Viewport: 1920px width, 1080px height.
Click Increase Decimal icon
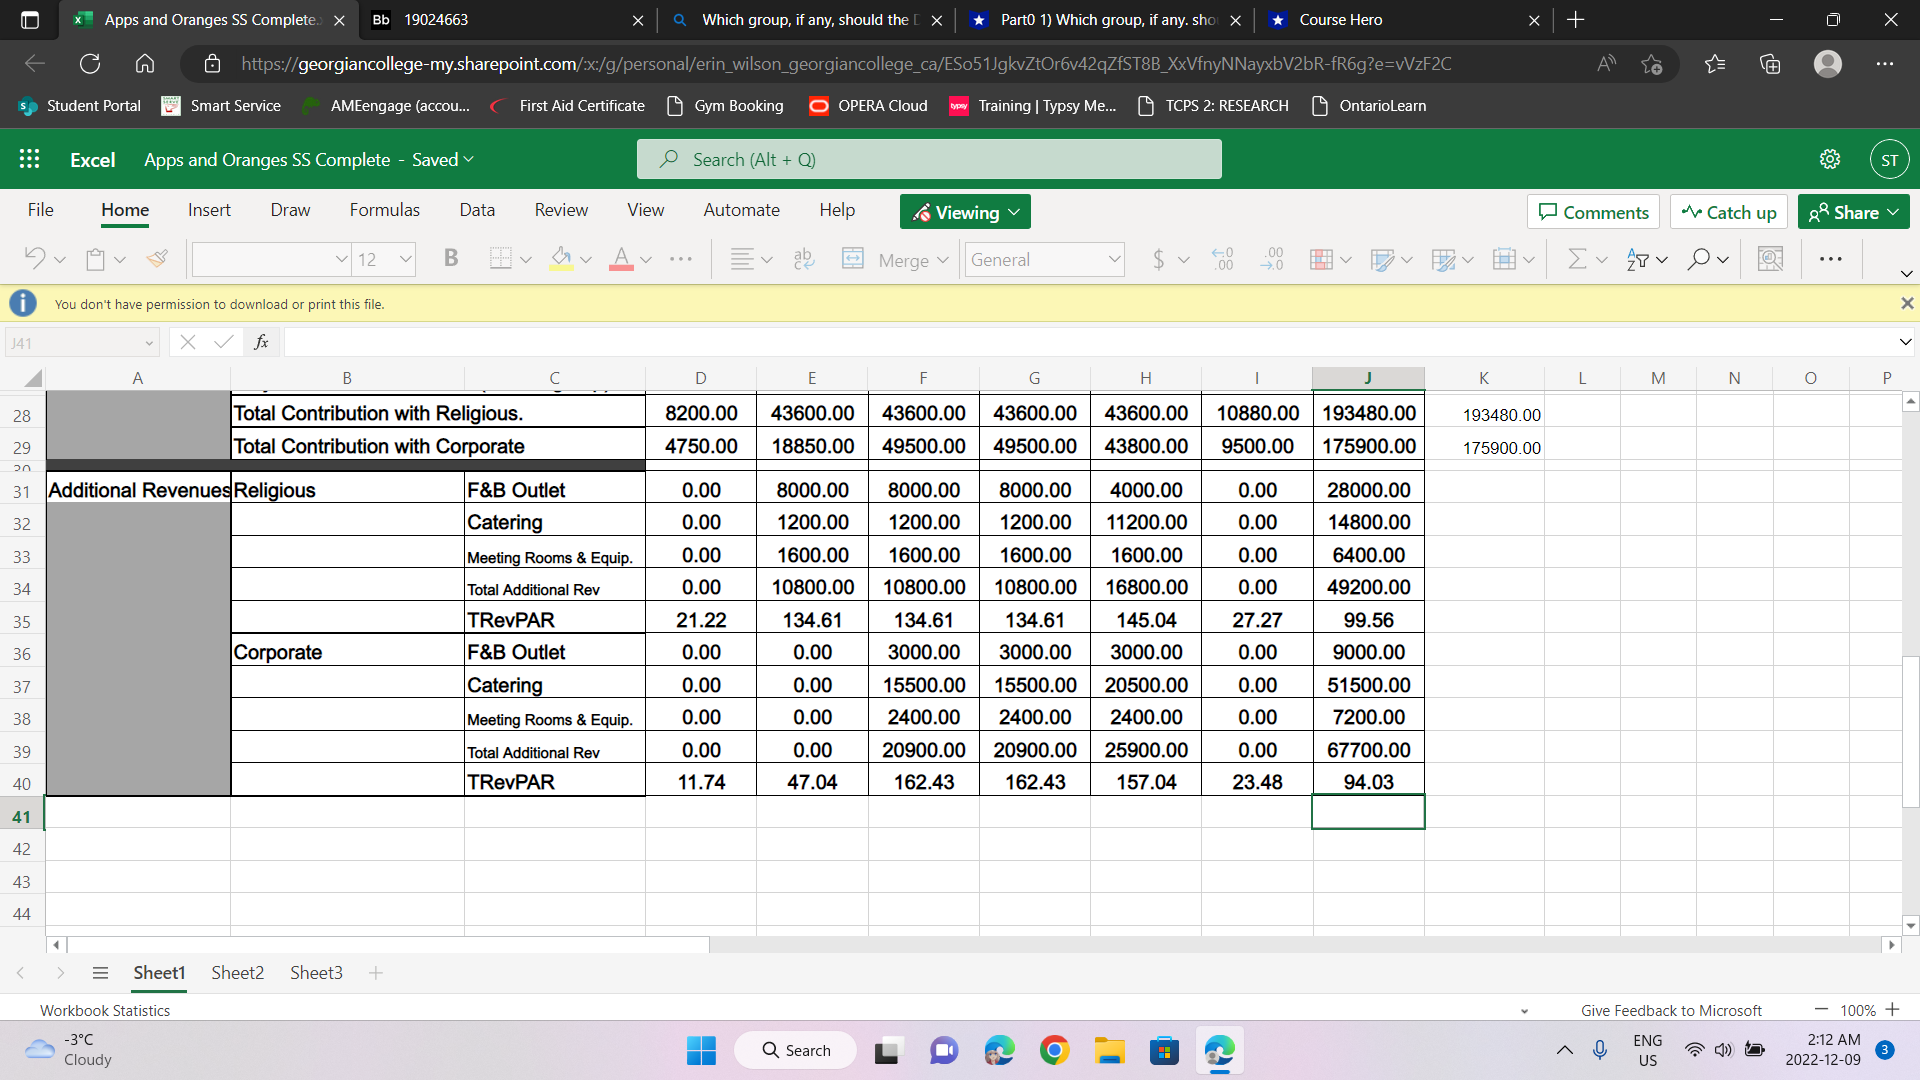pyautogui.click(x=1222, y=259)
